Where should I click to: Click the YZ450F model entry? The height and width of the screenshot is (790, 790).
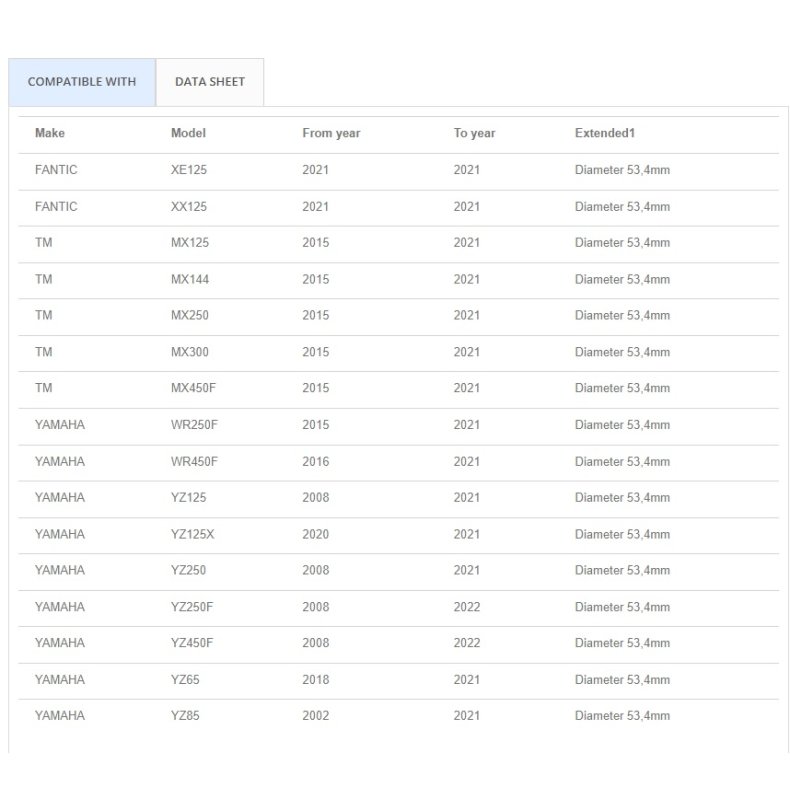point(192,643)
